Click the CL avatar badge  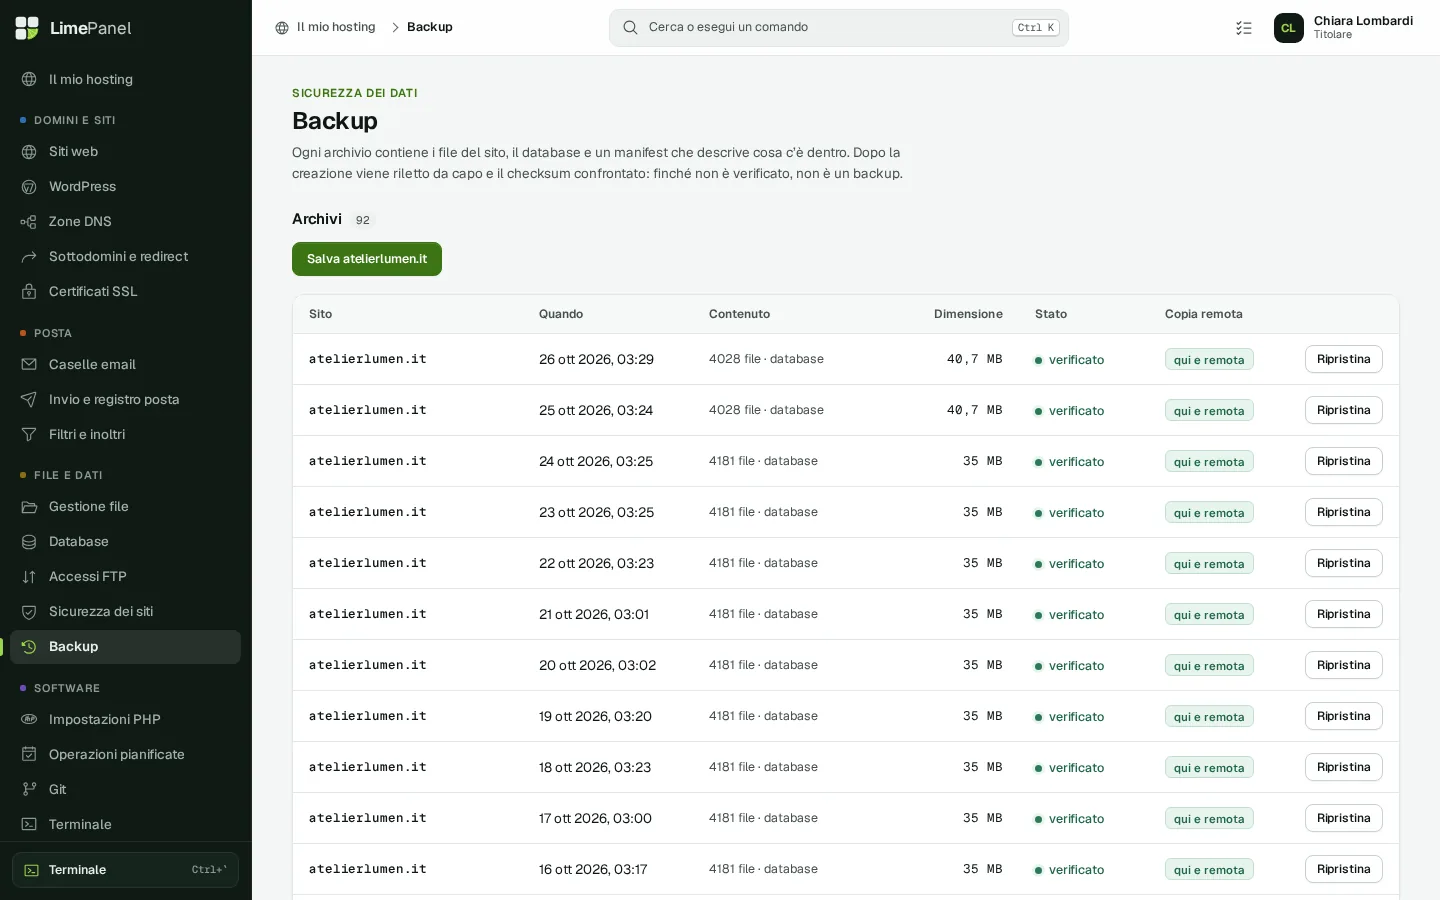[1288, 28]
